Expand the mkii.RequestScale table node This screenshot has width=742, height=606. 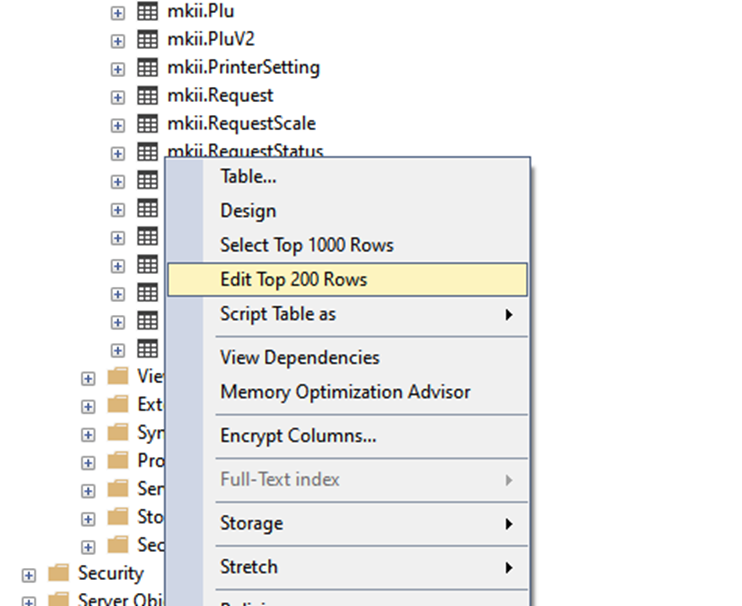[118, 125]
